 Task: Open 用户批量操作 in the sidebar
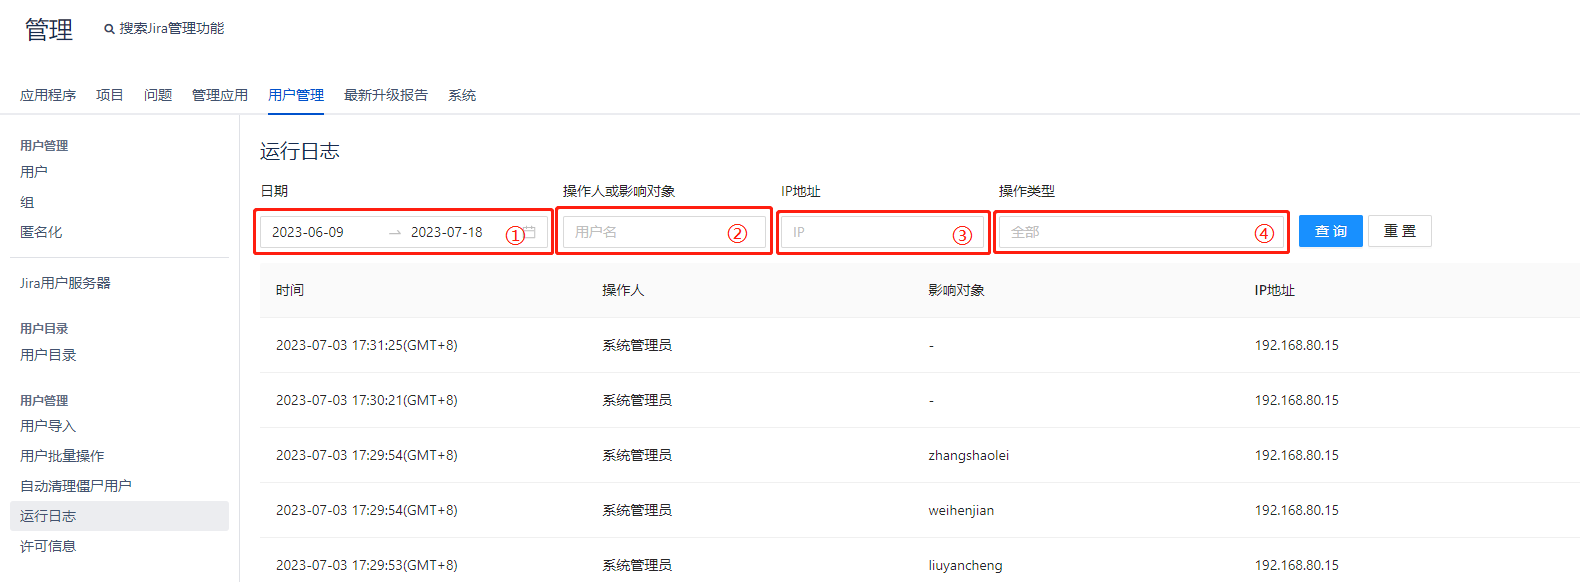(62, 456)
